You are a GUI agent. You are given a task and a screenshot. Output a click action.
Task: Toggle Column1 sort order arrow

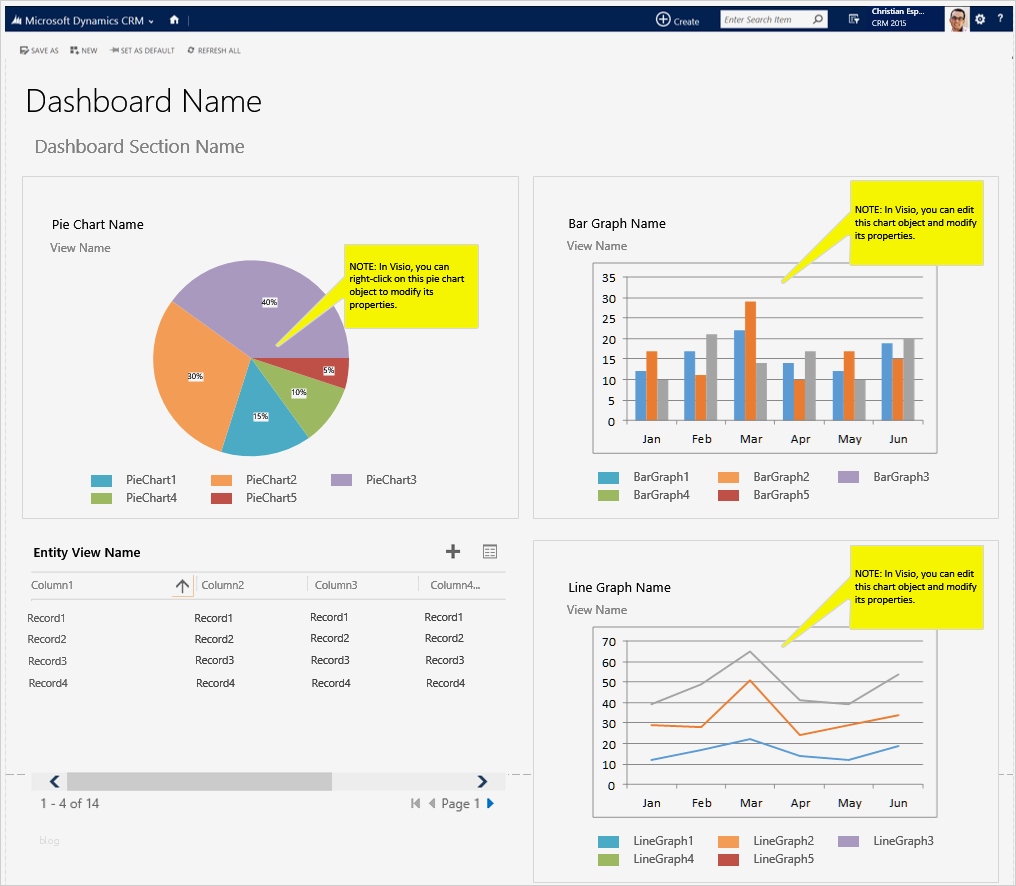pyautogui.click(x=182, y=586)
